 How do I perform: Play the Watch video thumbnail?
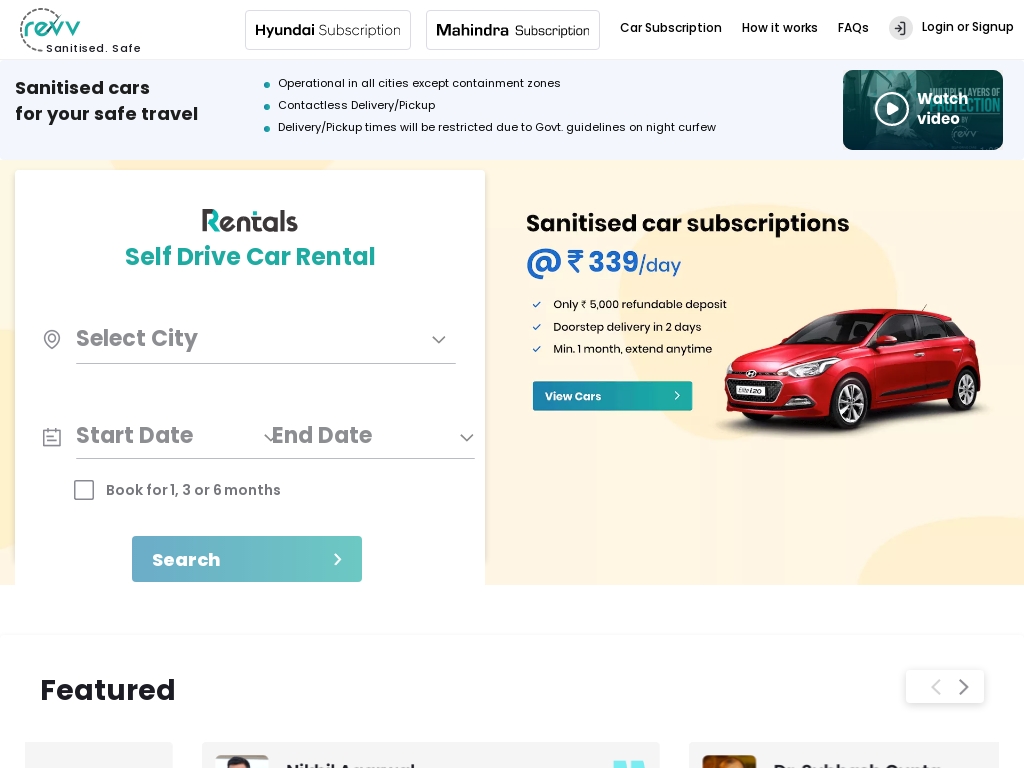tap(923, 110)
